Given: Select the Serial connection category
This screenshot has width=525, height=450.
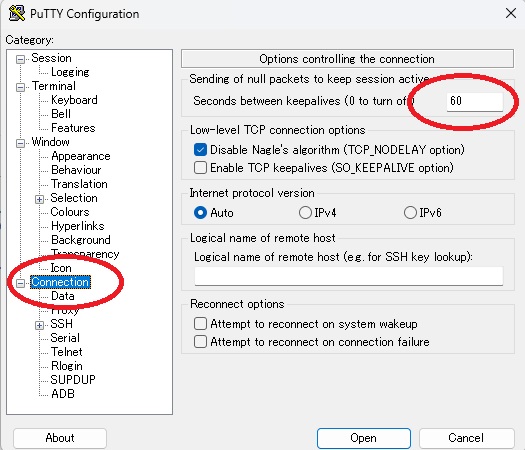Looking at the screenshot, I should pyautogui.click(x=65, y=338).
